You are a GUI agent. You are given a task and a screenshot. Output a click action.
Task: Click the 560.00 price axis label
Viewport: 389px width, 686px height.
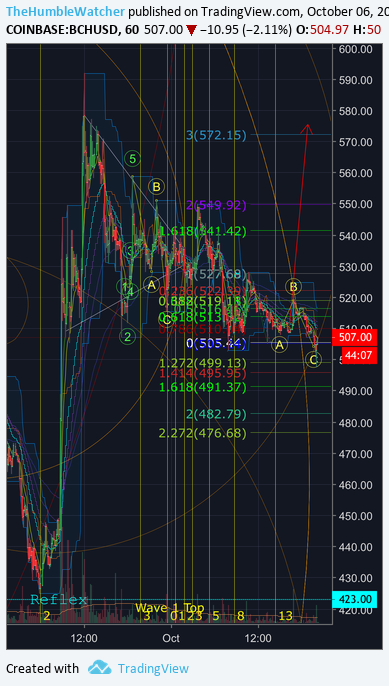click(356, 173)
